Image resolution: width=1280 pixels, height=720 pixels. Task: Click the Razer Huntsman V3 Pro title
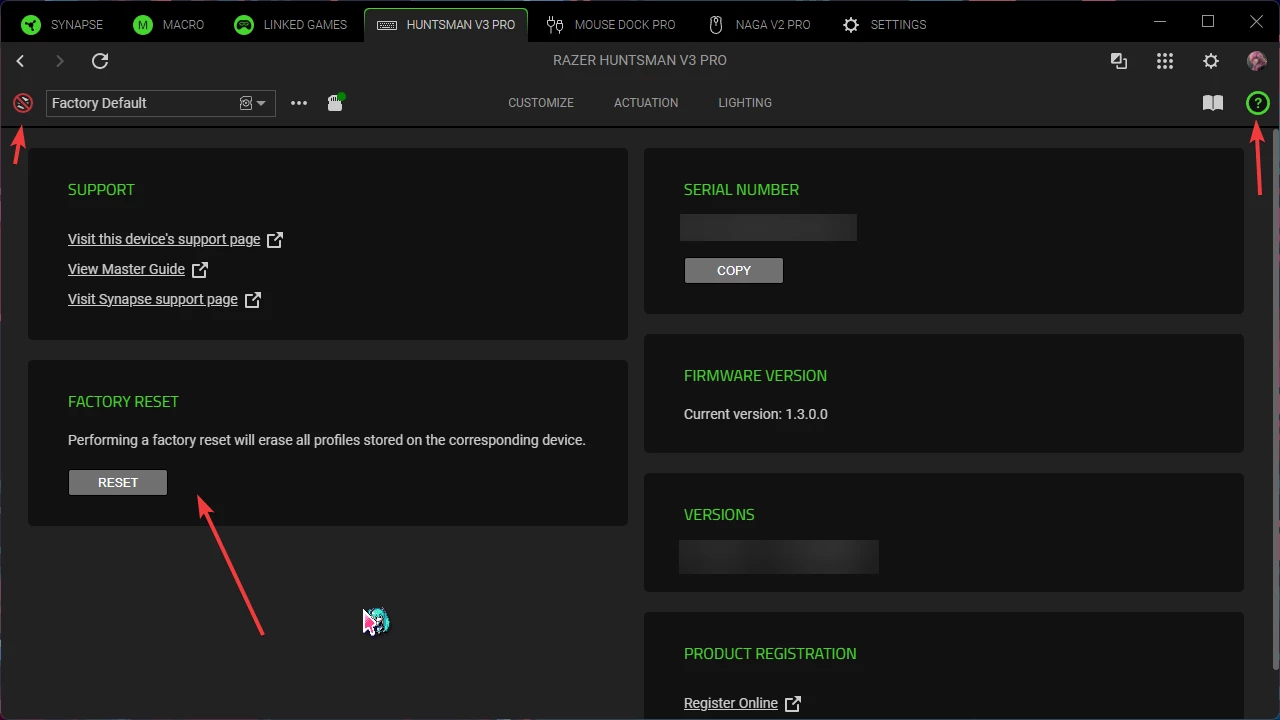click(x=640, y=60)
